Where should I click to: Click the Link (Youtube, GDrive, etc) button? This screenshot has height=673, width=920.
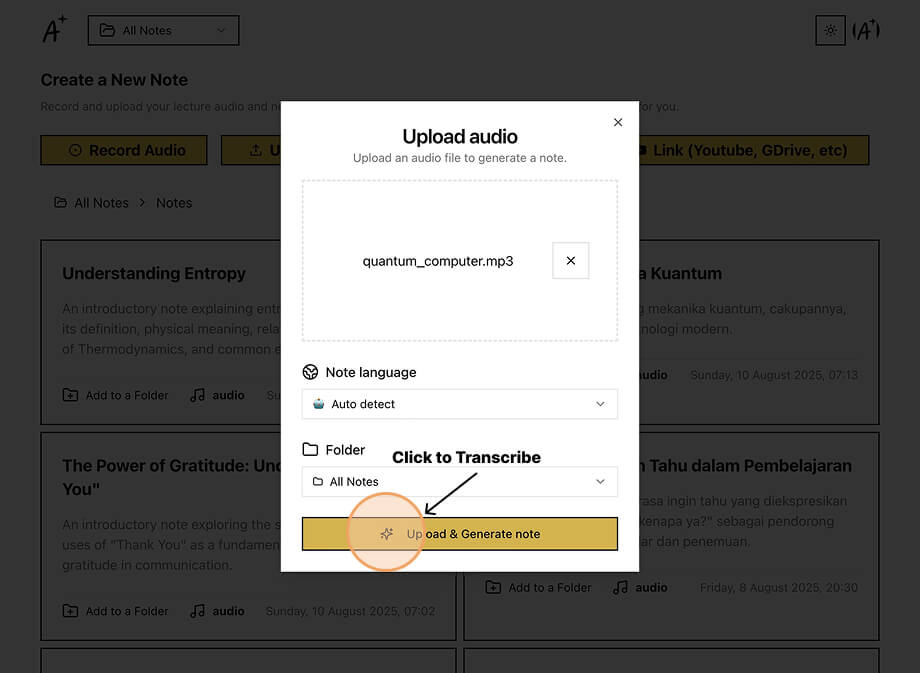[753, 150]
